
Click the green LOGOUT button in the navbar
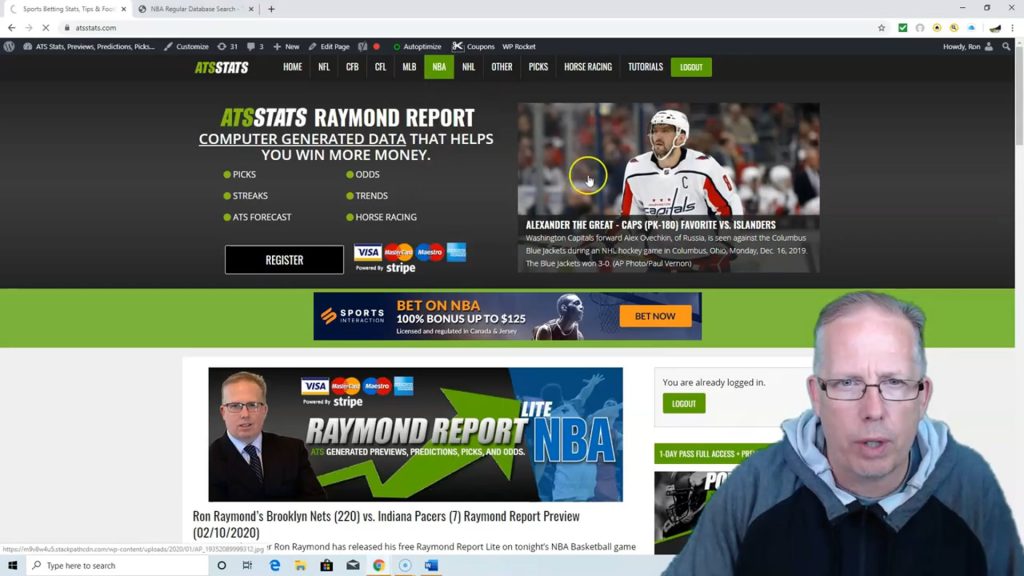coord(691,67)
